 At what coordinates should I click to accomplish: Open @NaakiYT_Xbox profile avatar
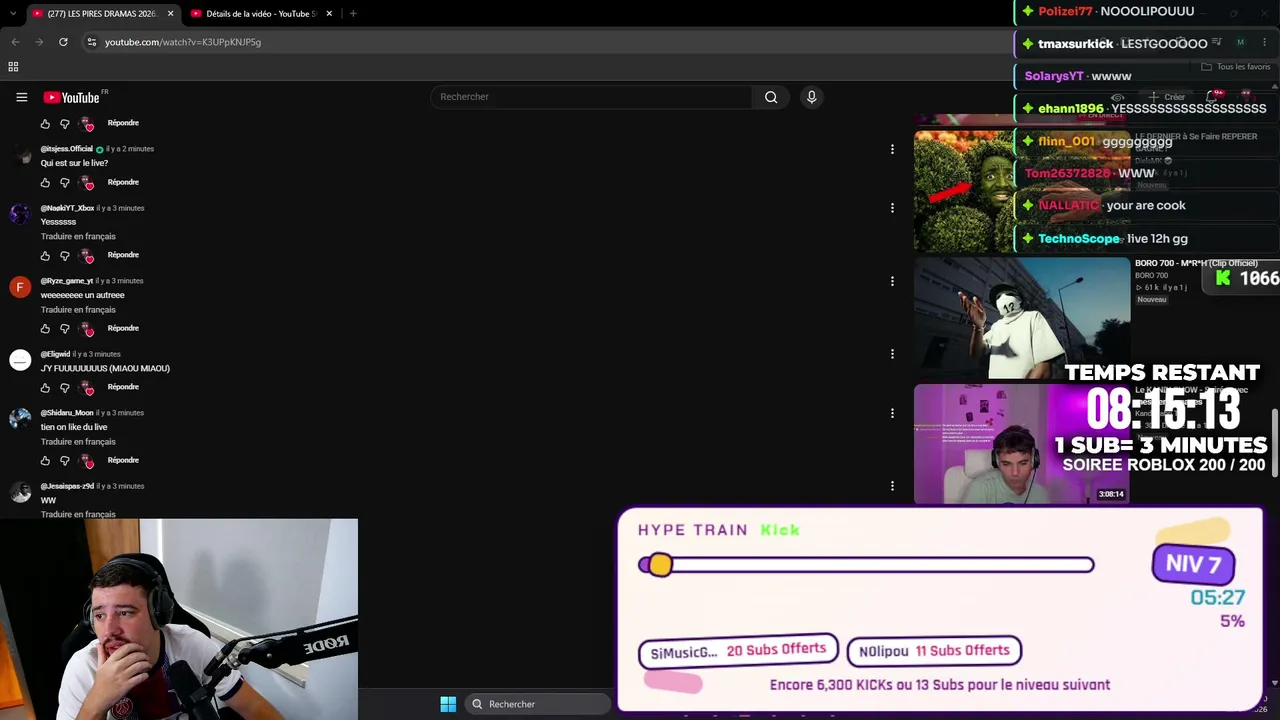[20, 214]
